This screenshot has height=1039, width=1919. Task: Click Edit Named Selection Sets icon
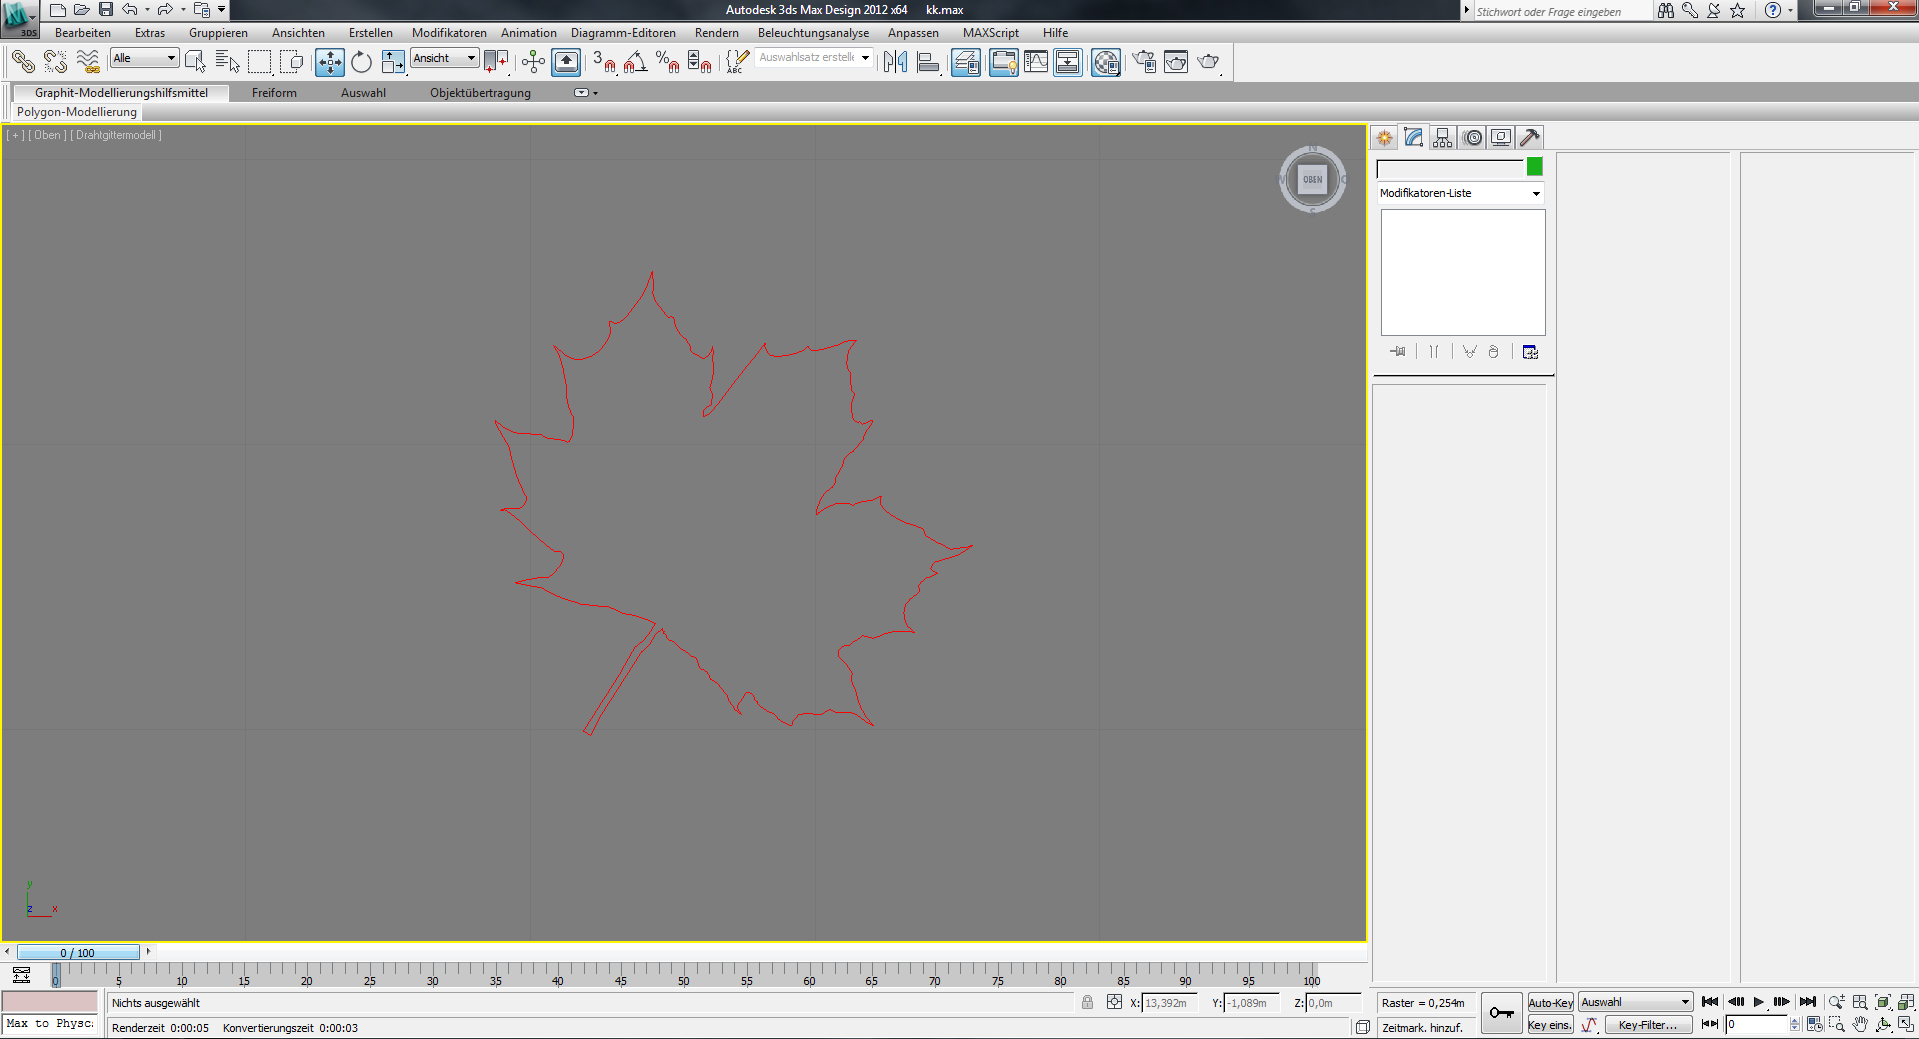737,62
